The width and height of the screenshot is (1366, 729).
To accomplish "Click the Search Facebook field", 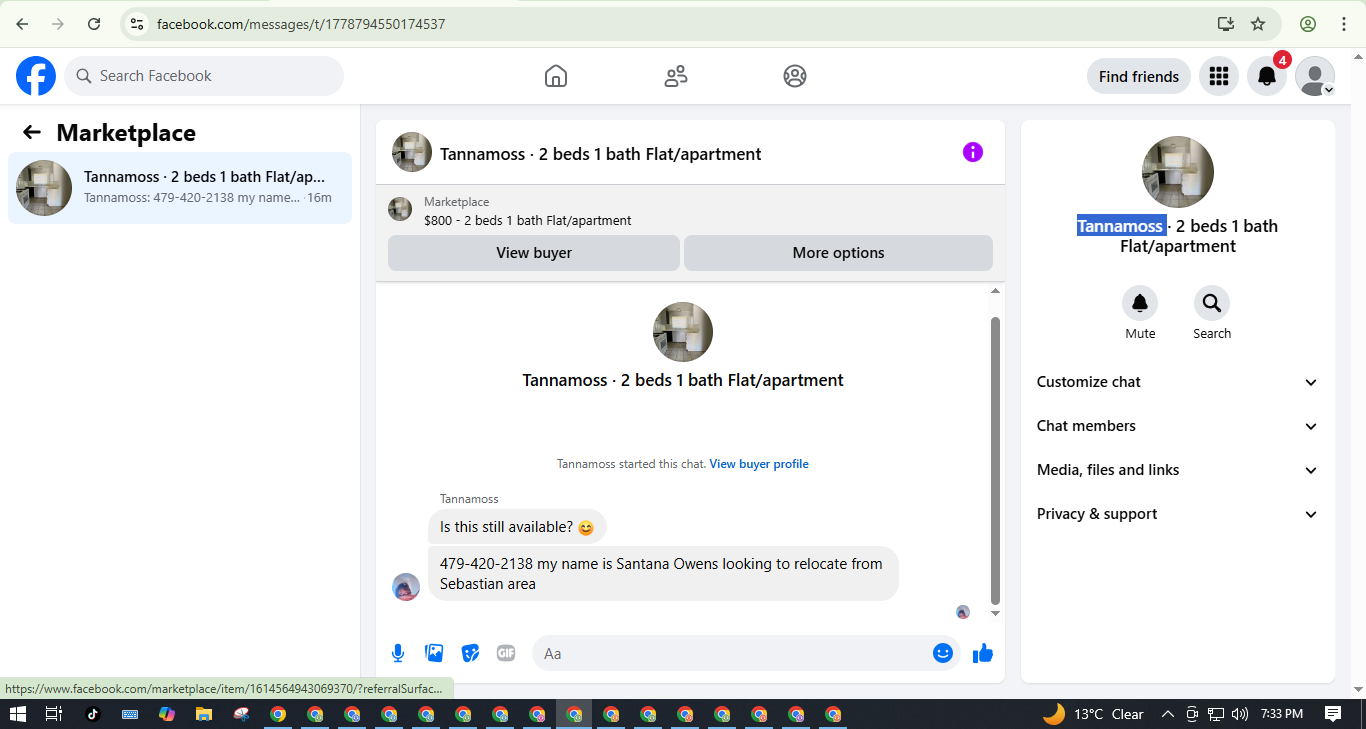I will click(x=204, y=76).
